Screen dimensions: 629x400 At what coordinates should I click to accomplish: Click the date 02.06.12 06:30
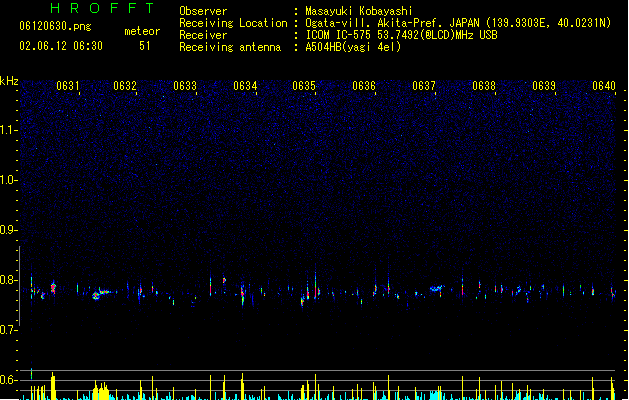61,46
